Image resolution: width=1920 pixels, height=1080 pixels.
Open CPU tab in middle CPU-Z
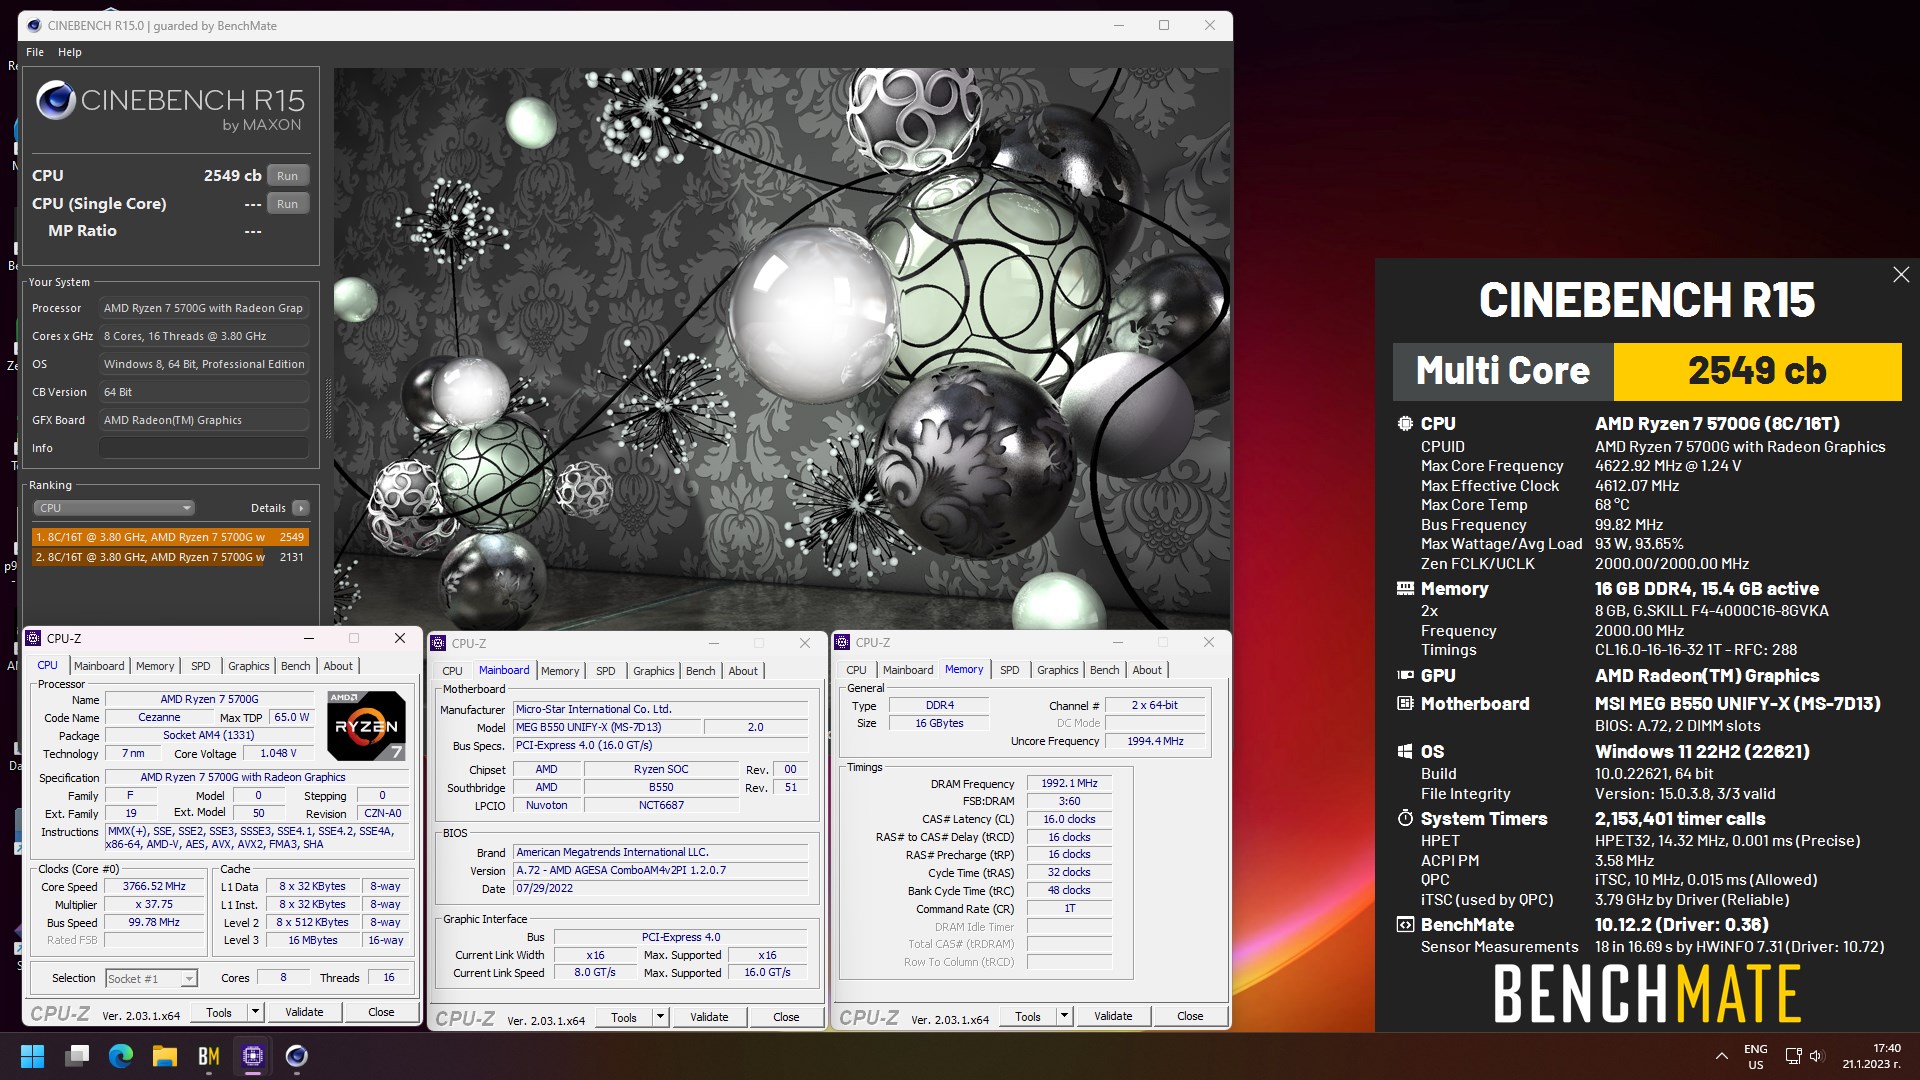453,671
